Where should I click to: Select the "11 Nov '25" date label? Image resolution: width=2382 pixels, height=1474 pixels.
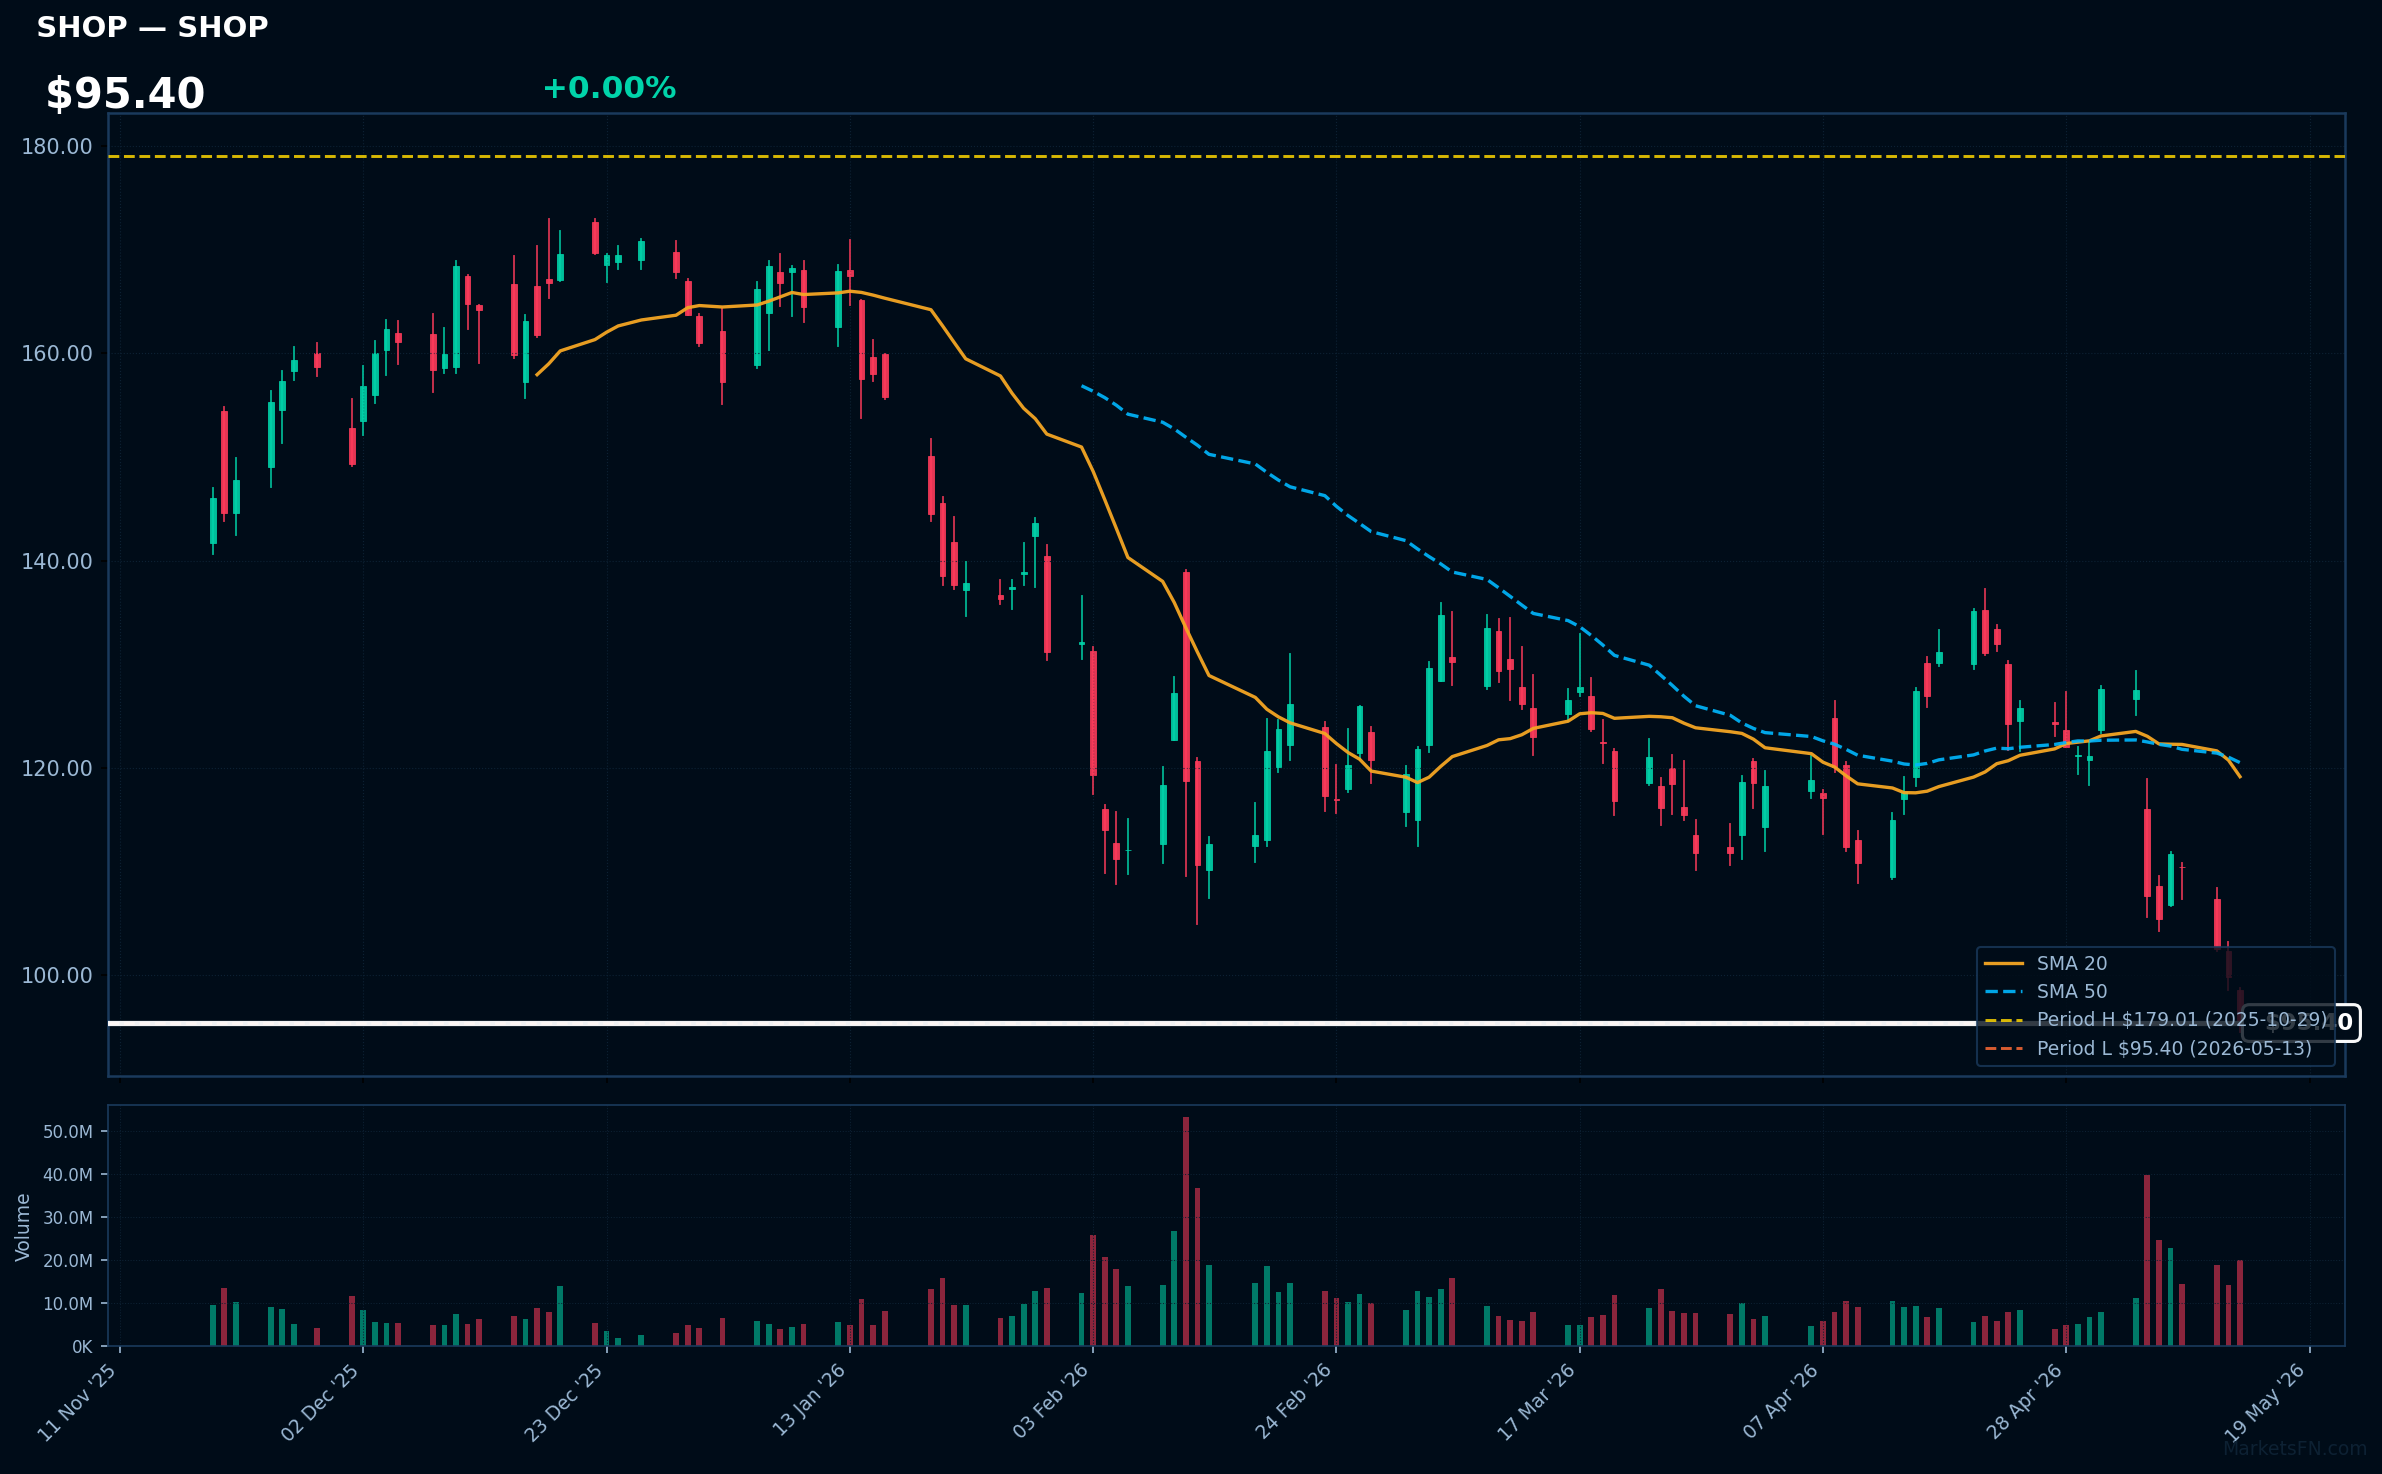coord(78,1402)
